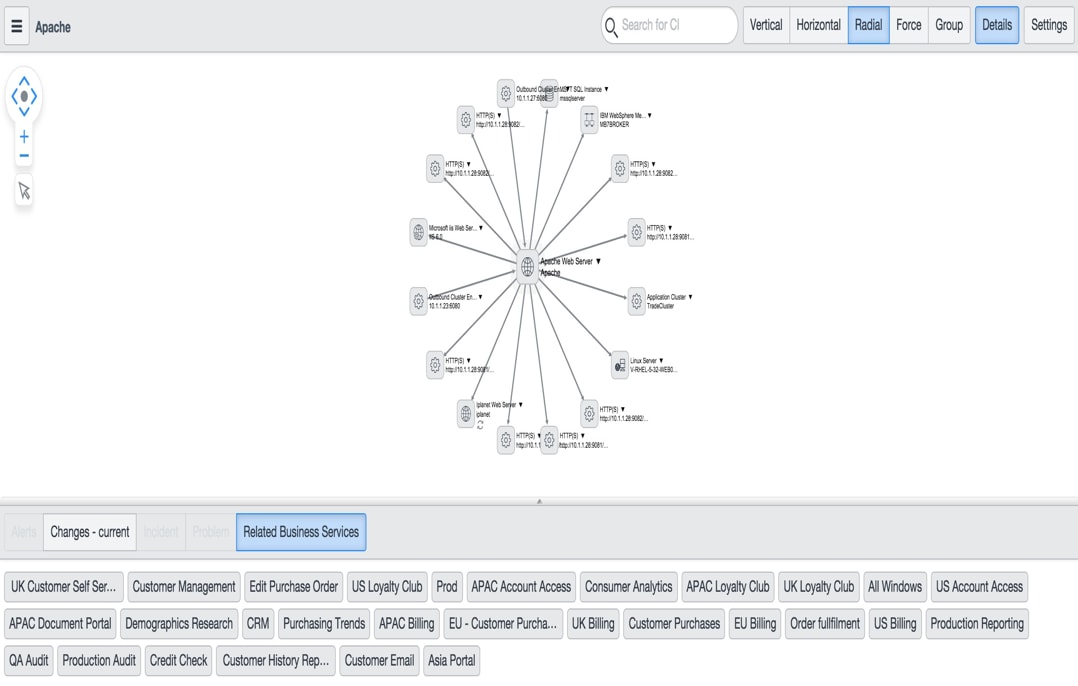Select Outbound Cluster 10.1.1.27 node icon
The height and width of the screenshot is (686, 1078).
pyautogui.click(x=505, y=93)
